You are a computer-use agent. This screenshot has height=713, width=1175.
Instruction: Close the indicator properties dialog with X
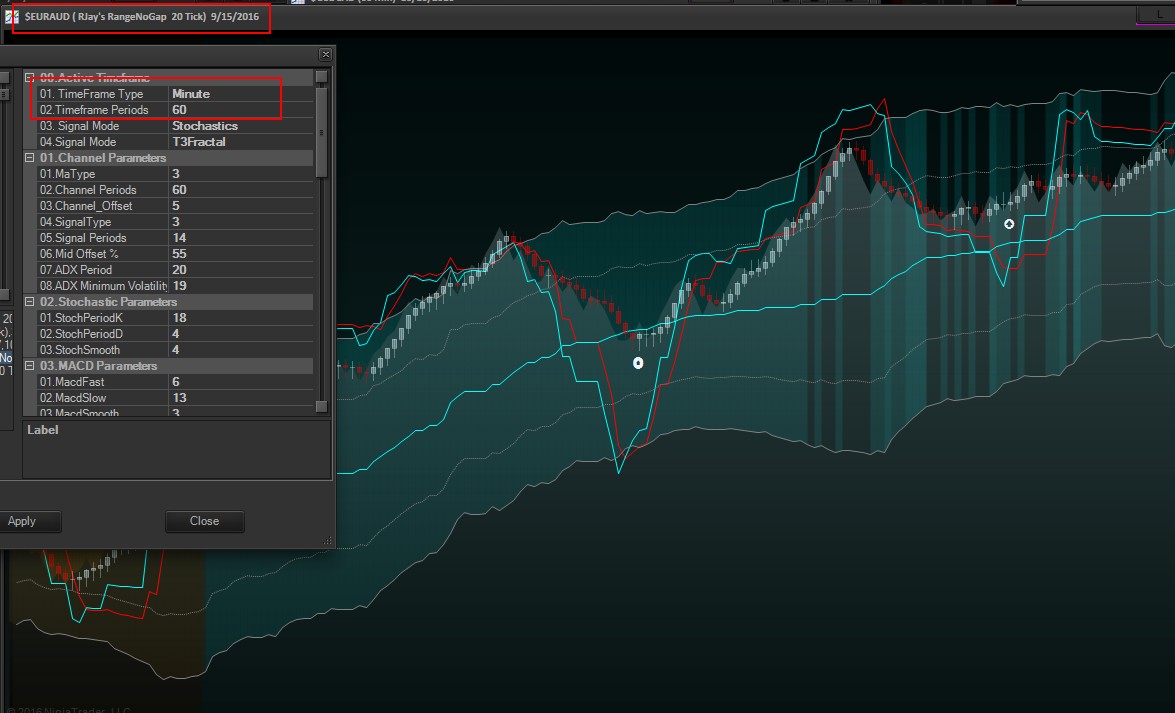[x=325, y=54]
